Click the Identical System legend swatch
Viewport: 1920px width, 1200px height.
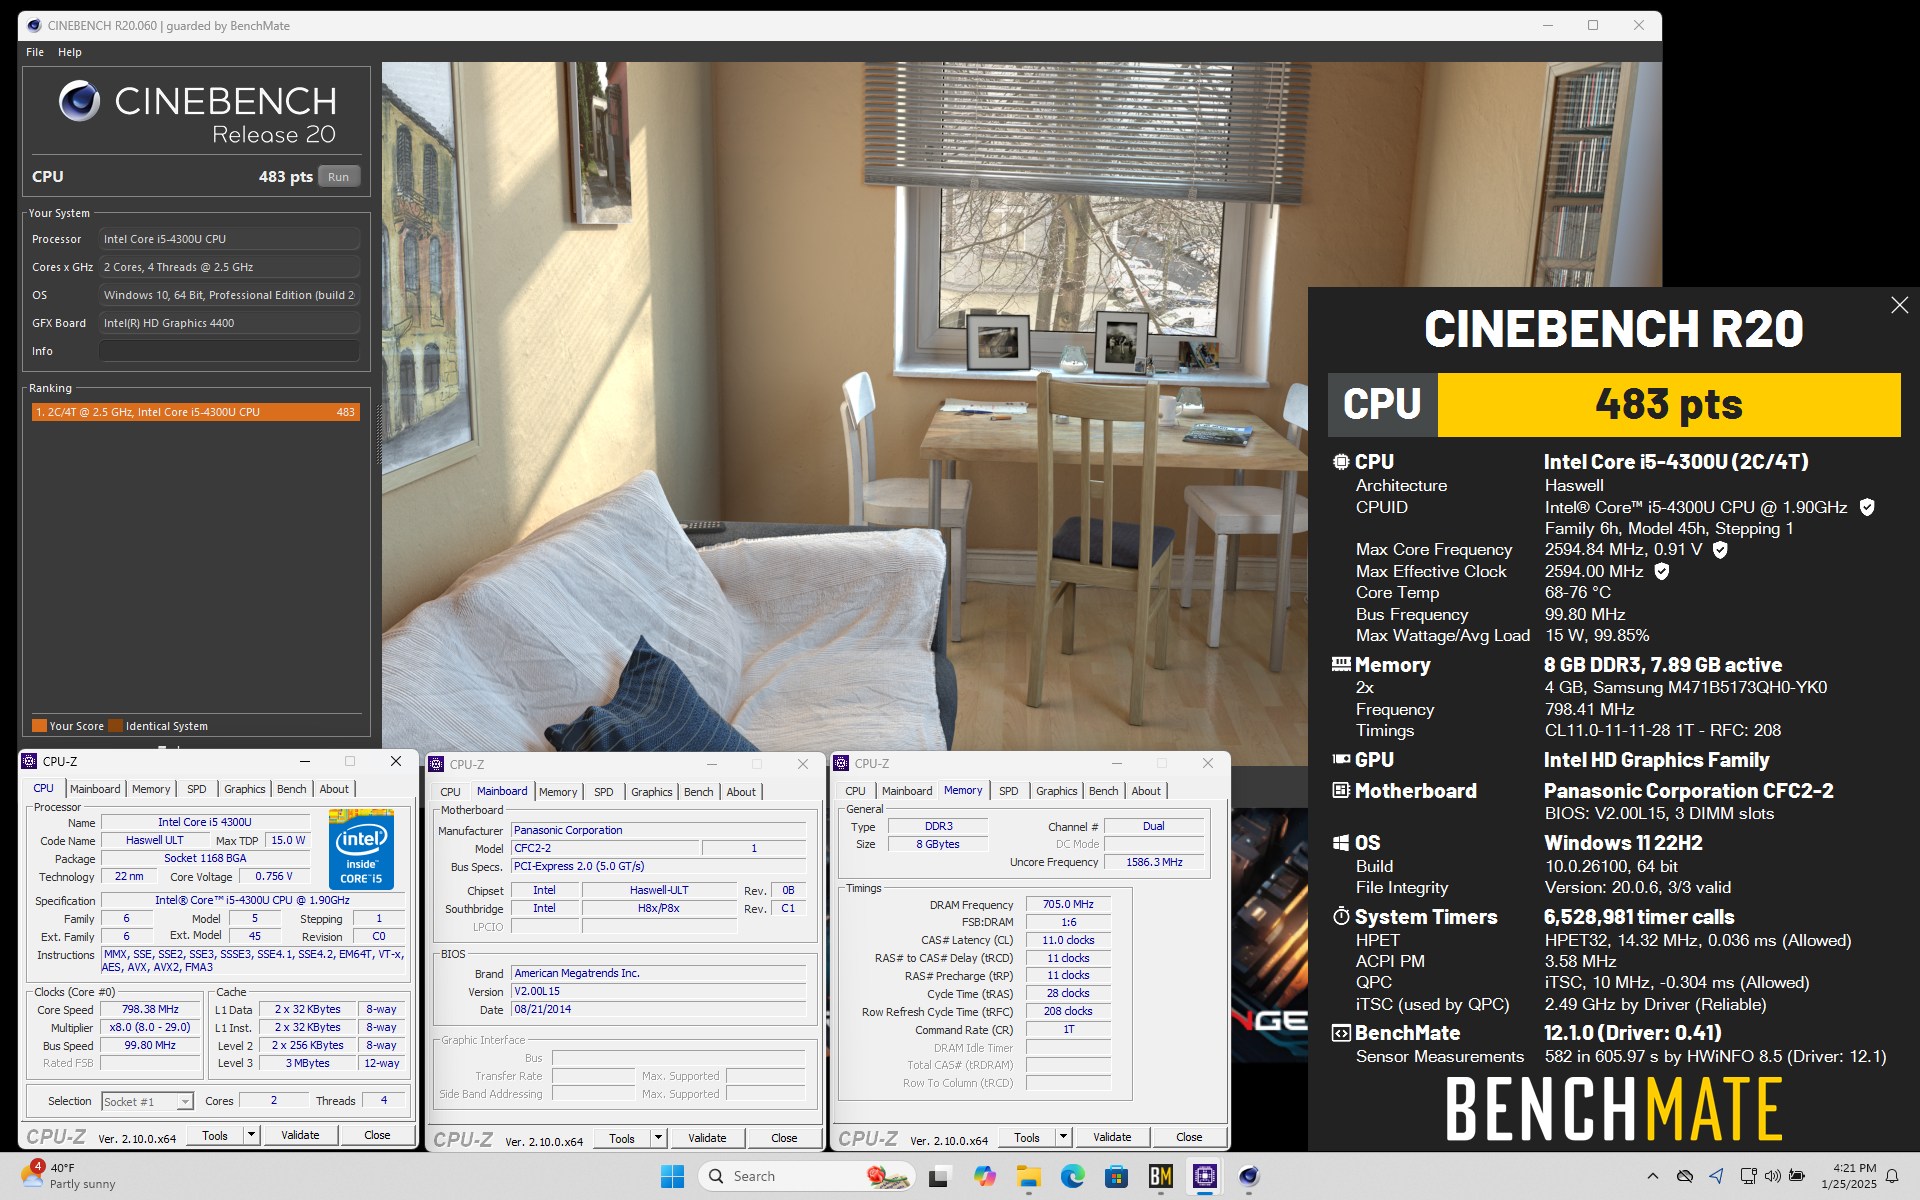click(115, 726)
